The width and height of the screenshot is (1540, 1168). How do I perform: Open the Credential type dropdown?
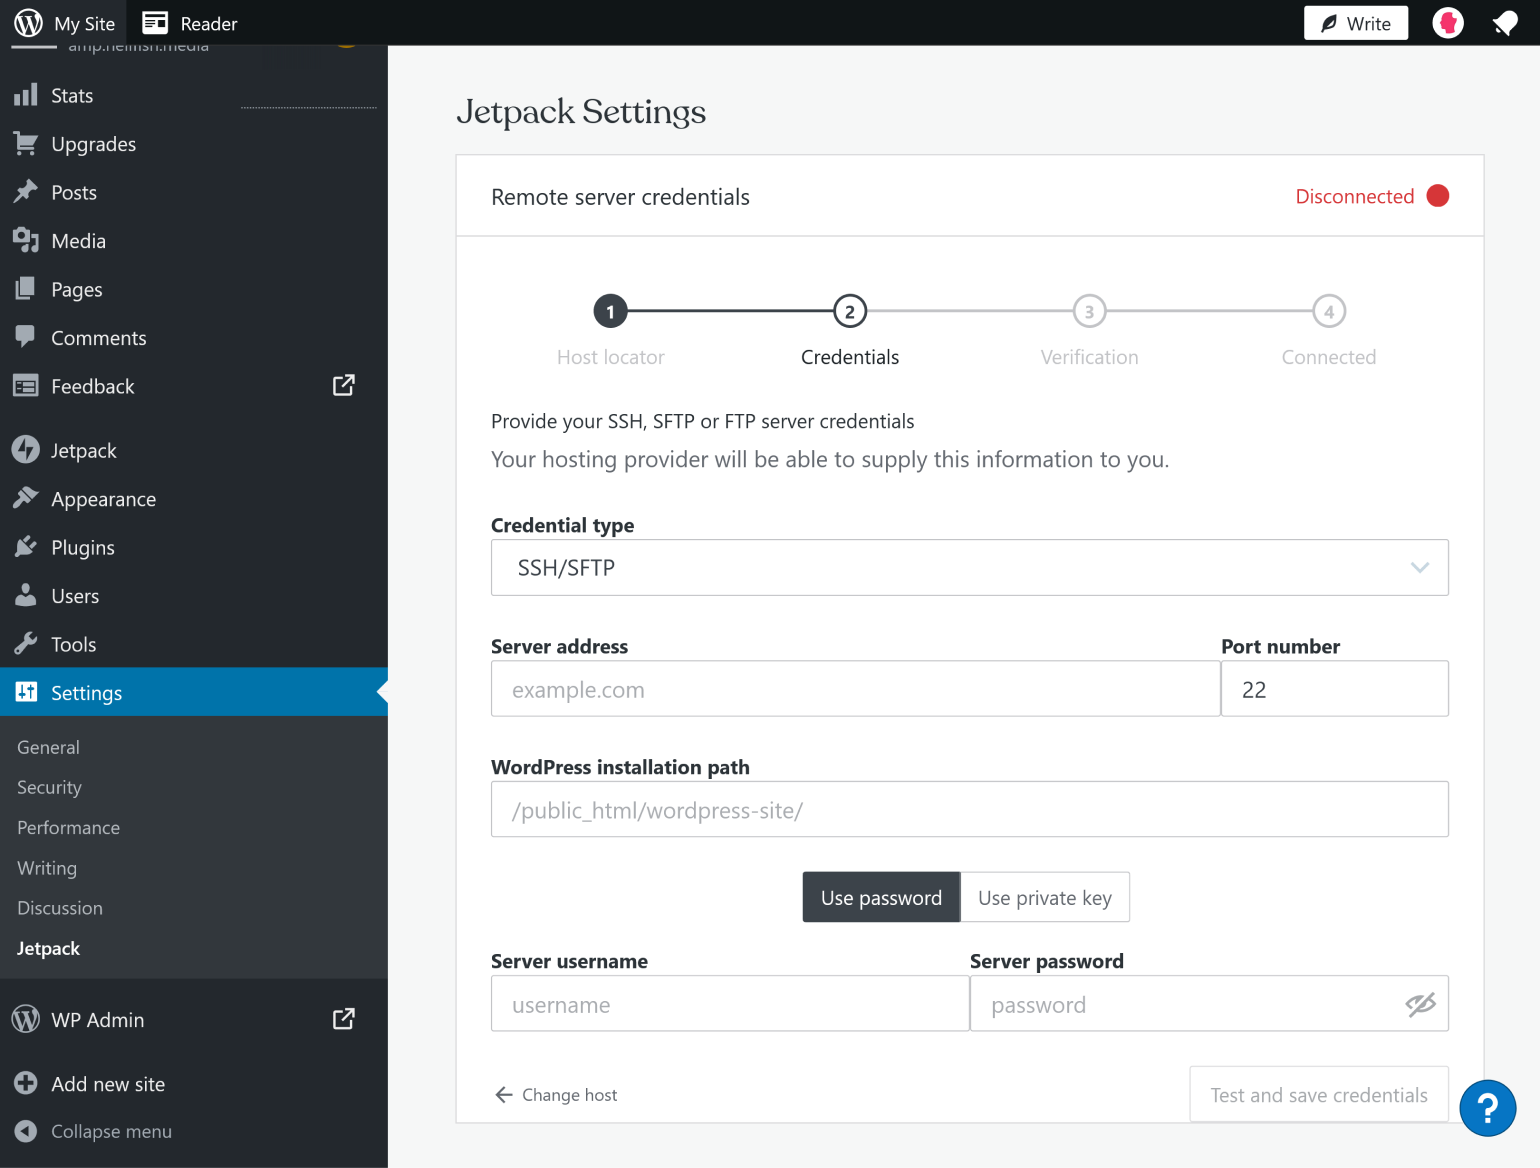click(x=970, y=568)
